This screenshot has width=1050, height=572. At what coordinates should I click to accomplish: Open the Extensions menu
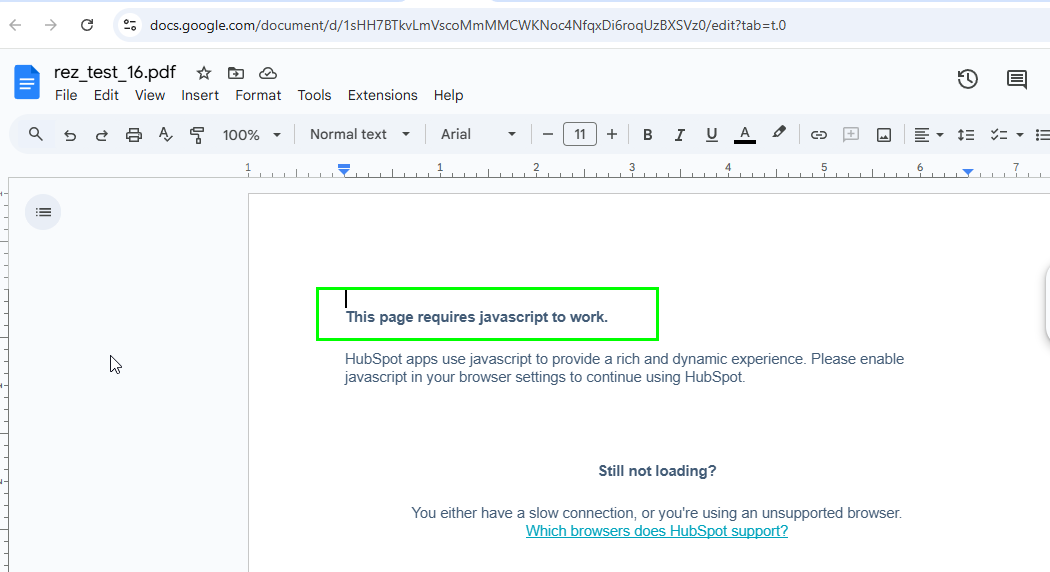(382, 95)
